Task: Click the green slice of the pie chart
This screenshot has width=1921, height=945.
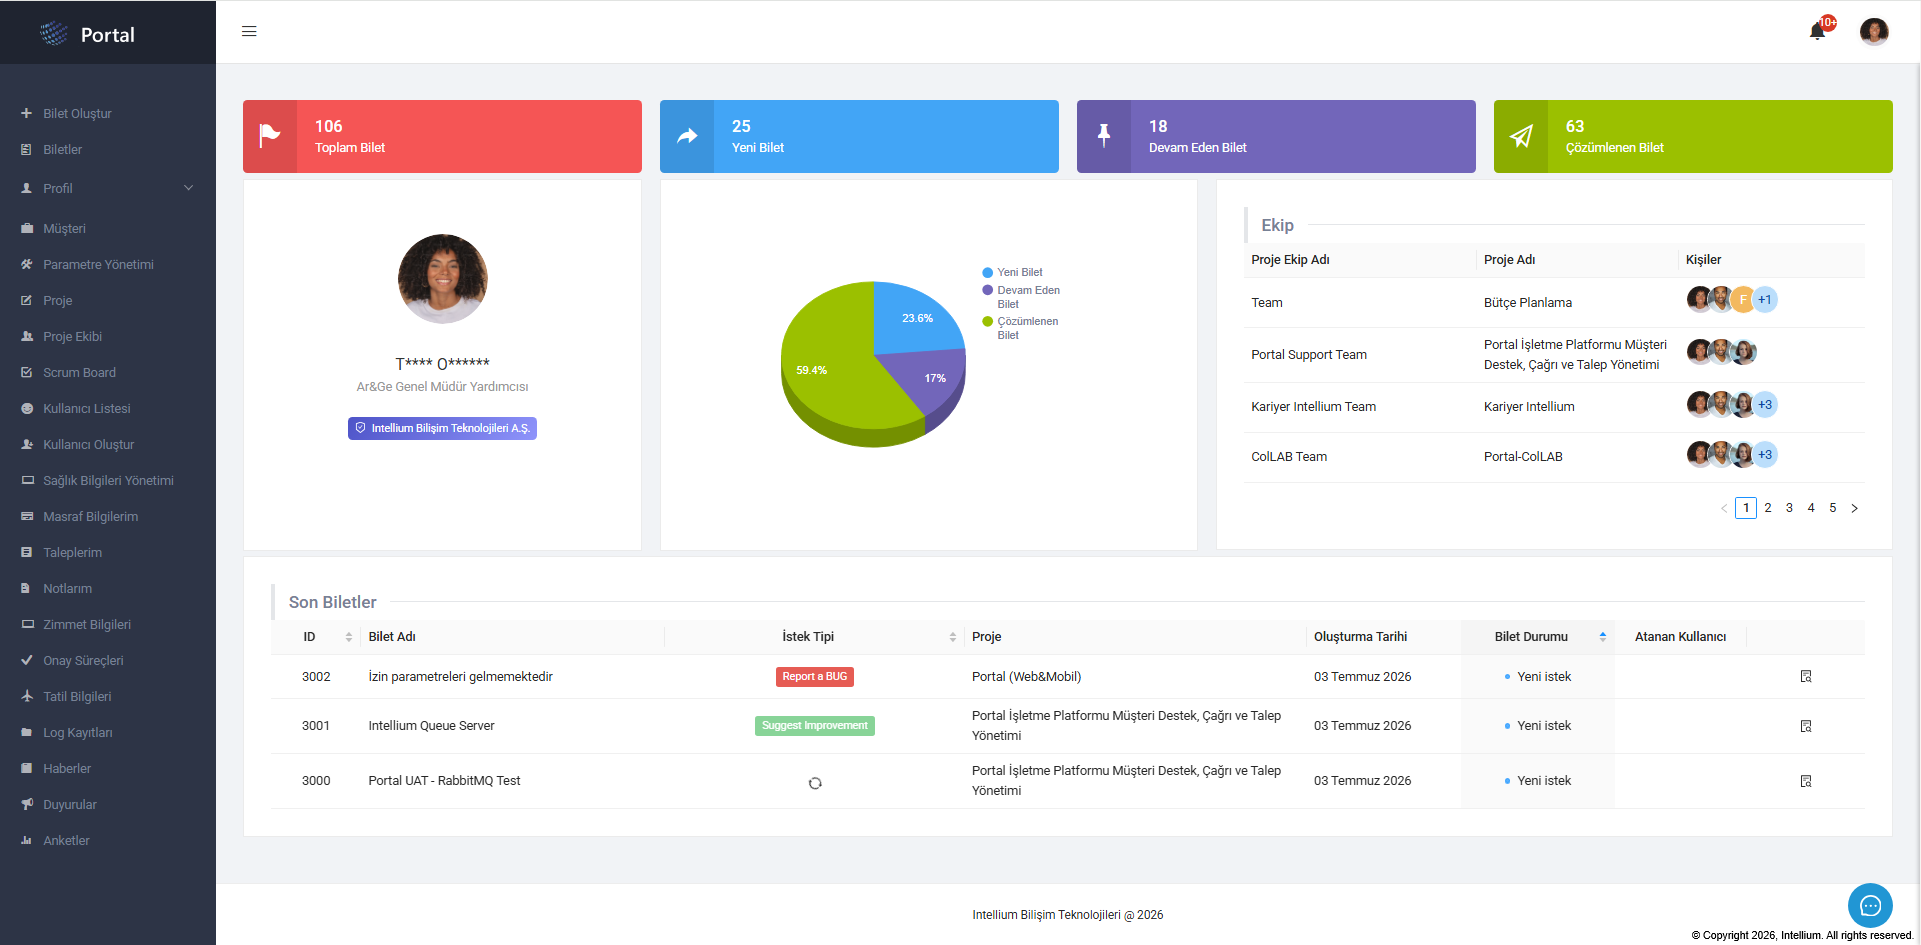Action: click(835, 385)
